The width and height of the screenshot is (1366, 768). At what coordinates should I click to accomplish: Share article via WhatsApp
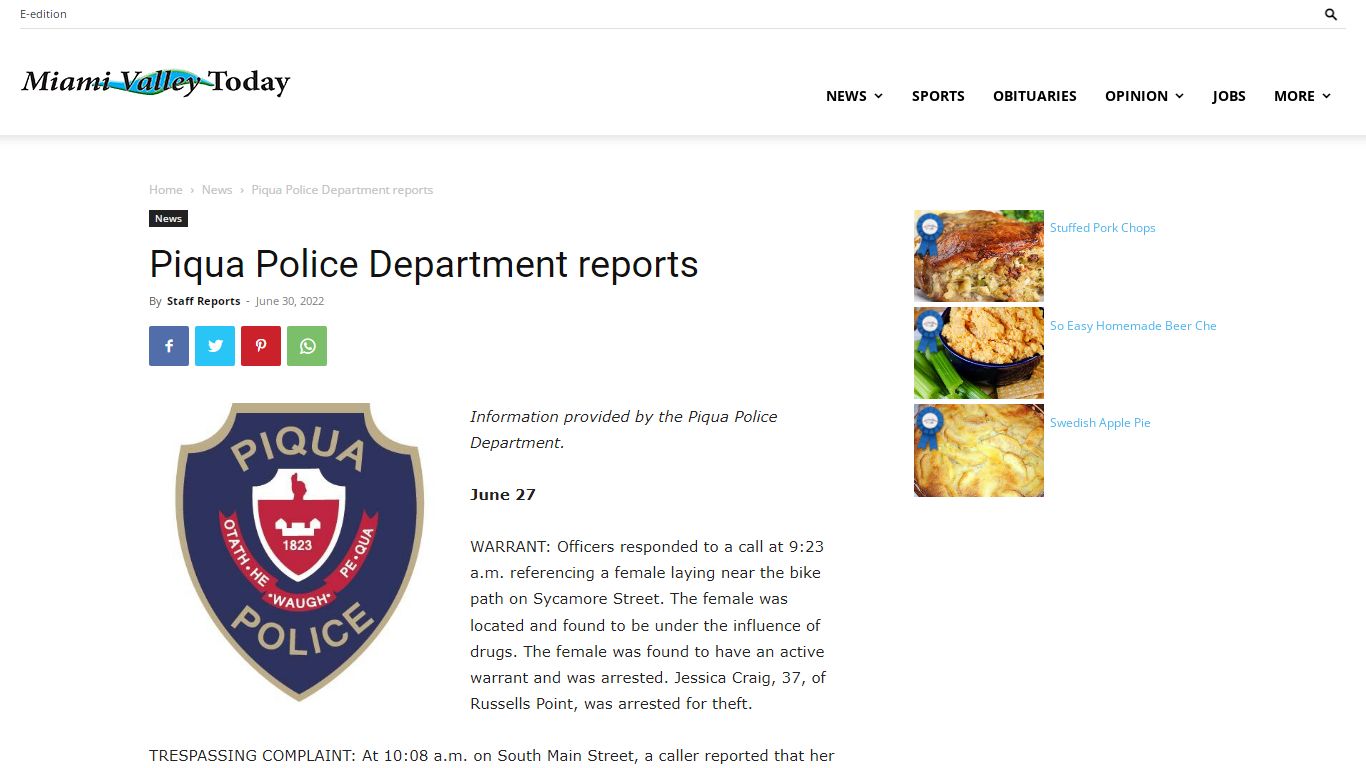(x=307, y=346)
